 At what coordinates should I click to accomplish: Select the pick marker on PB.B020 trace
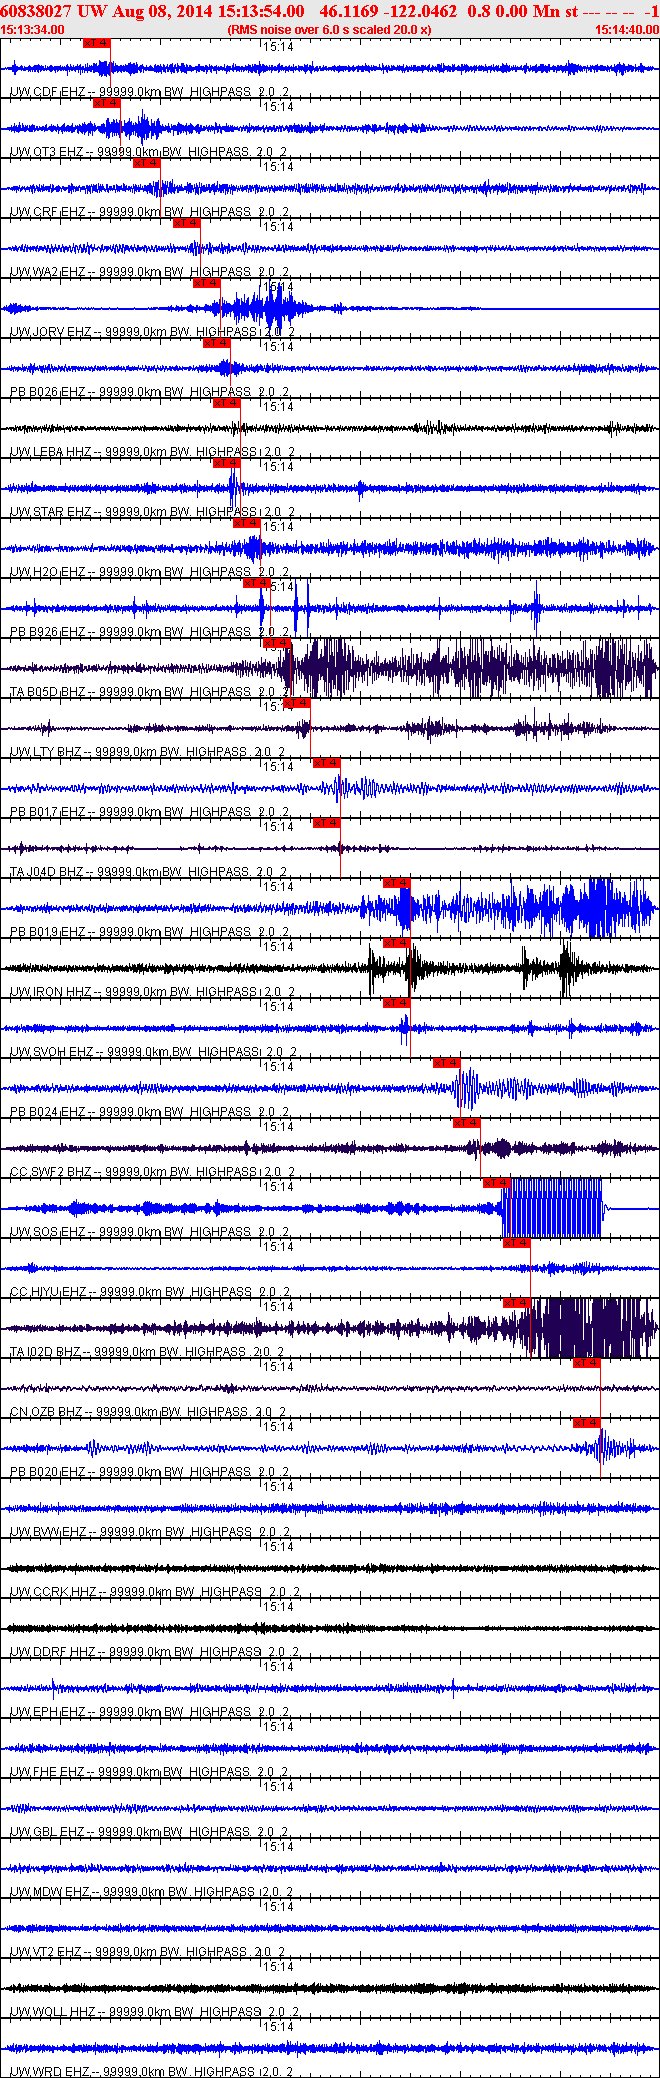click(587, 1423)
